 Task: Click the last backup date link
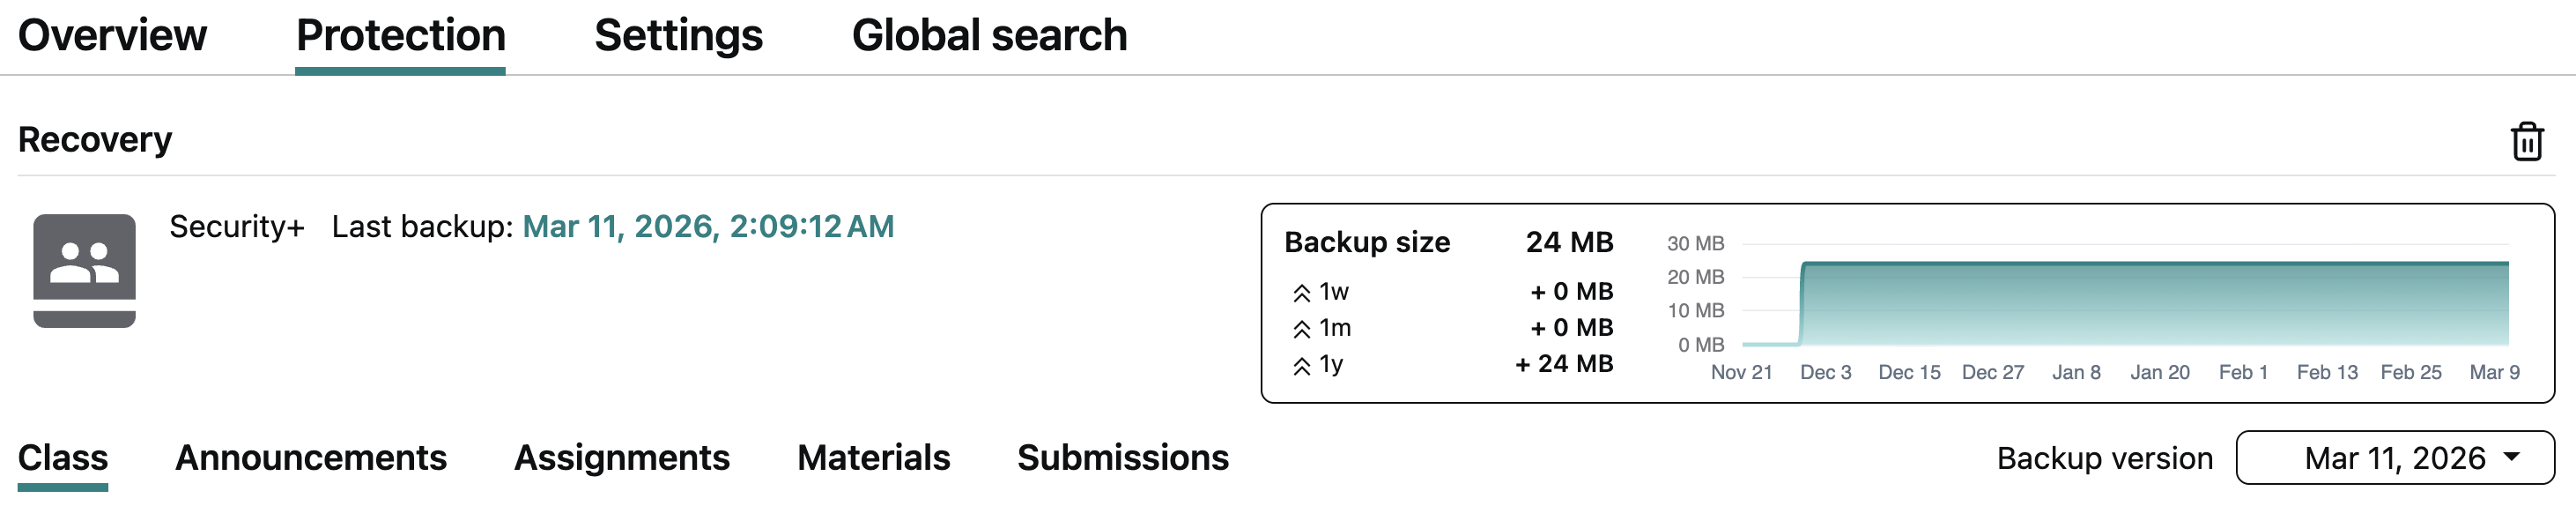coord(708,227)
